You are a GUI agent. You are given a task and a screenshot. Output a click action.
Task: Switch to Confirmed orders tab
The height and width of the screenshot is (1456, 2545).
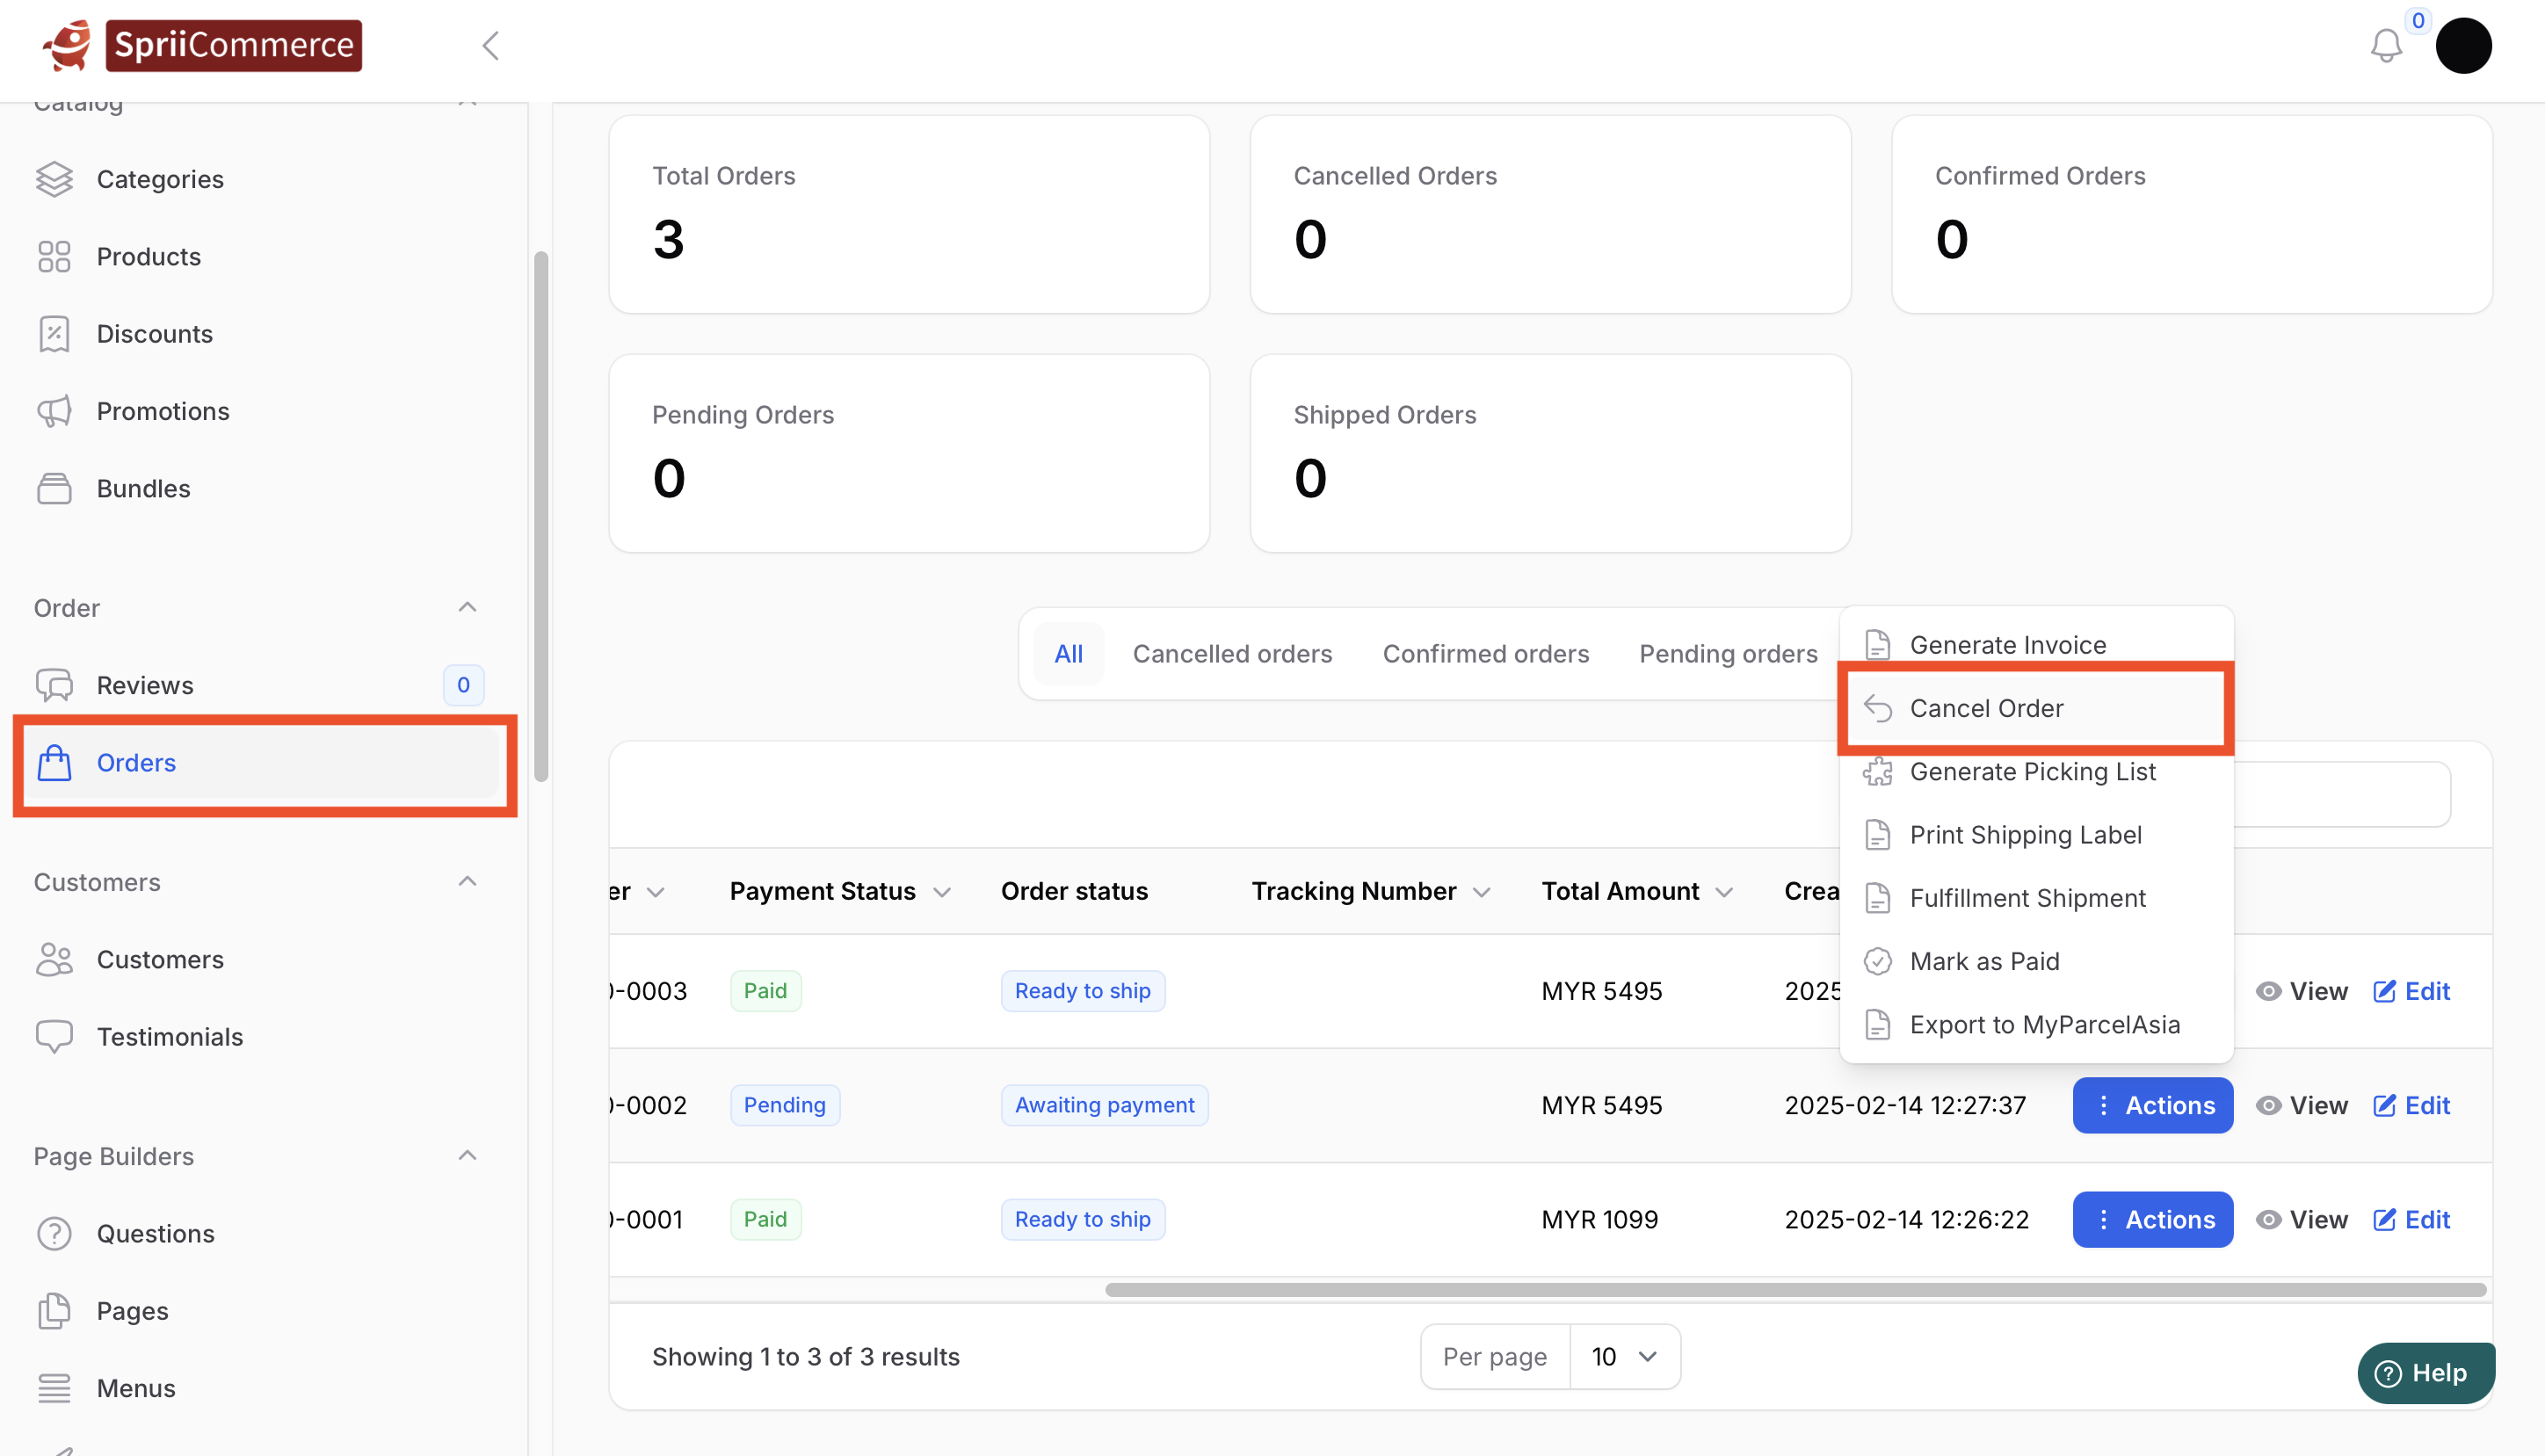1485,653
